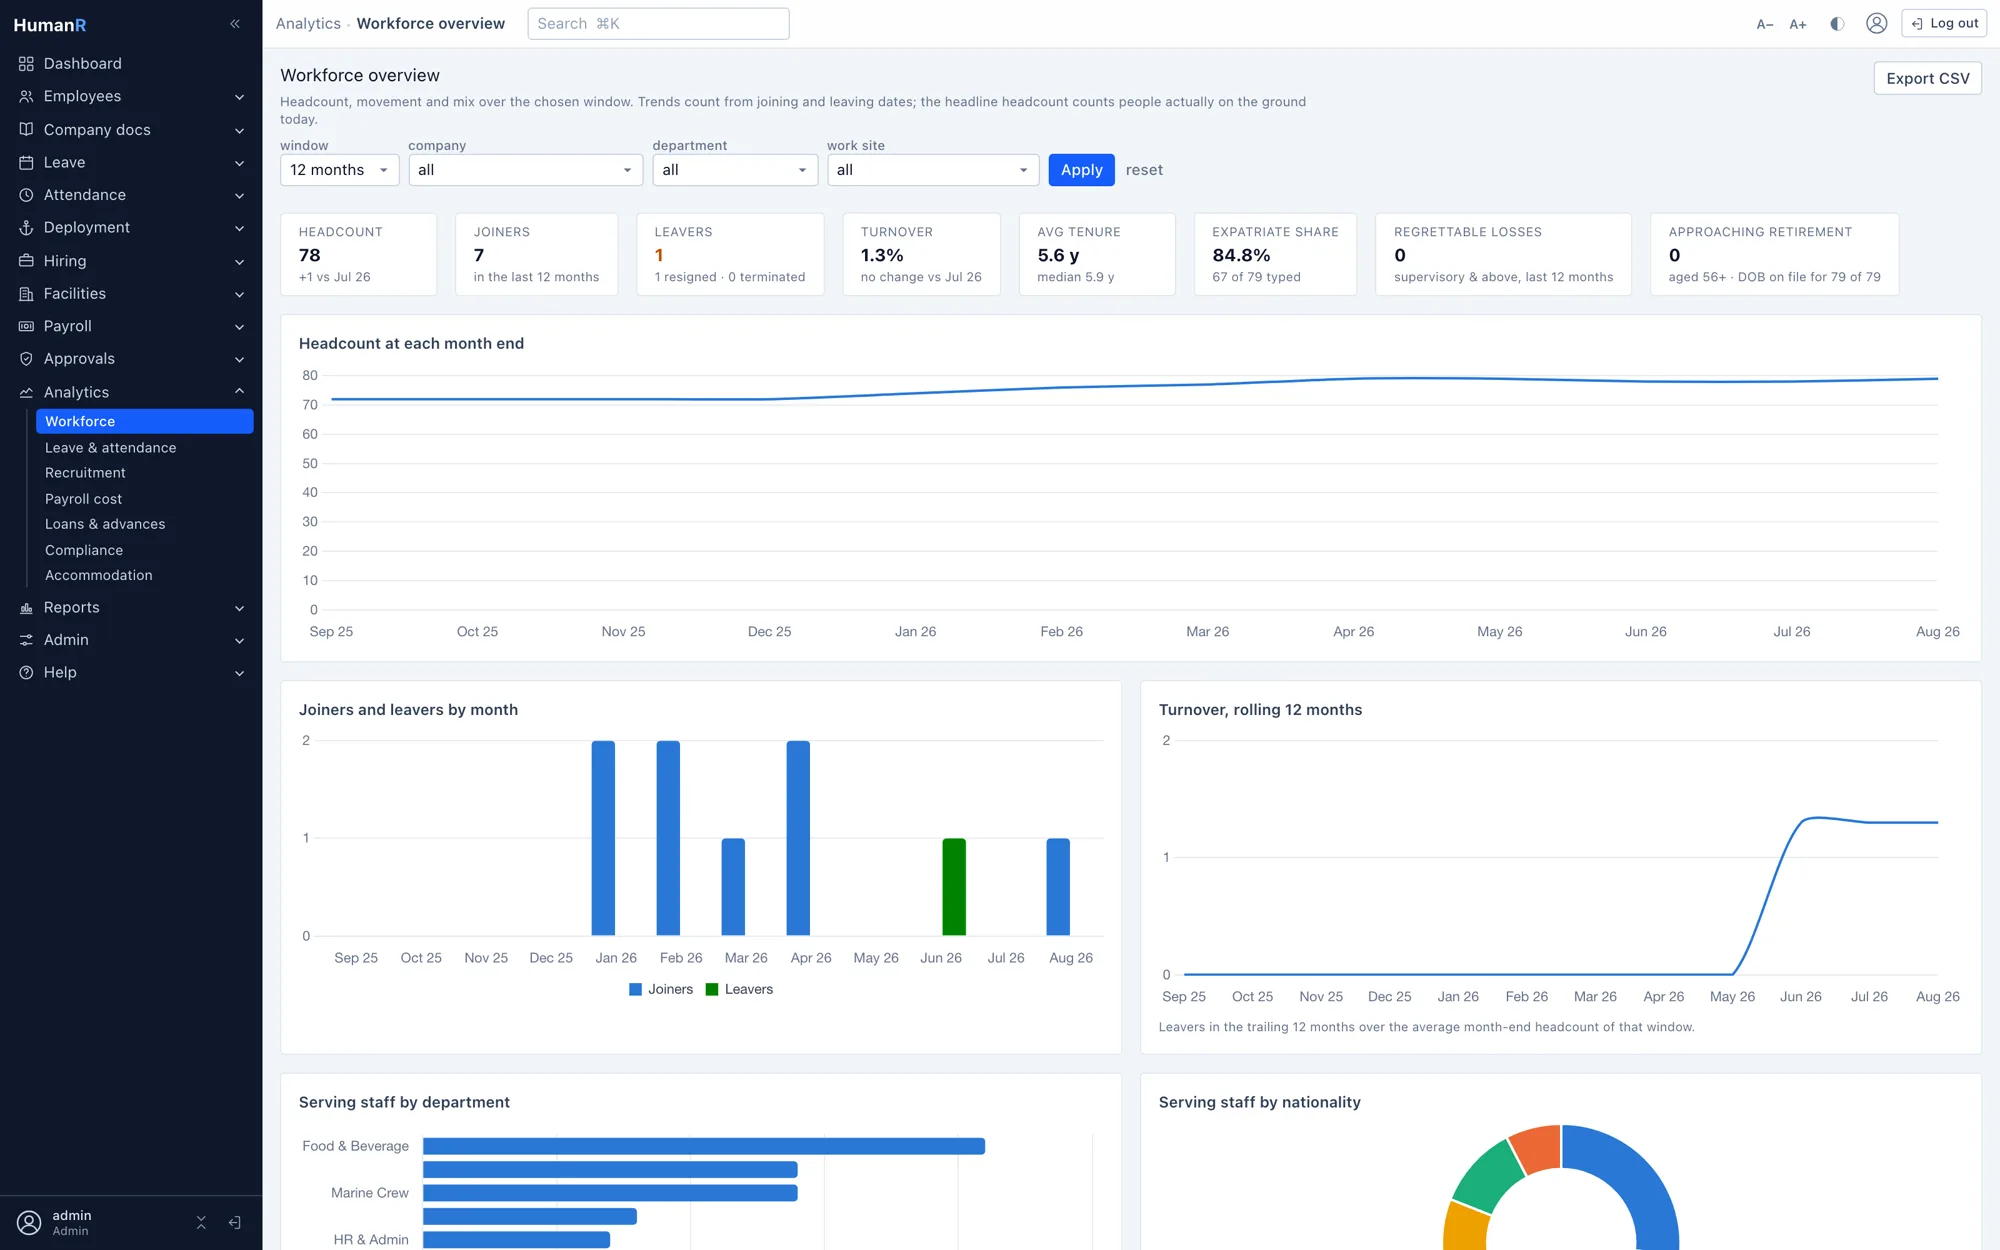Screen dimensions: 2000x1250
Task: Click the Help question-mark icon
Action: point(26,673)
